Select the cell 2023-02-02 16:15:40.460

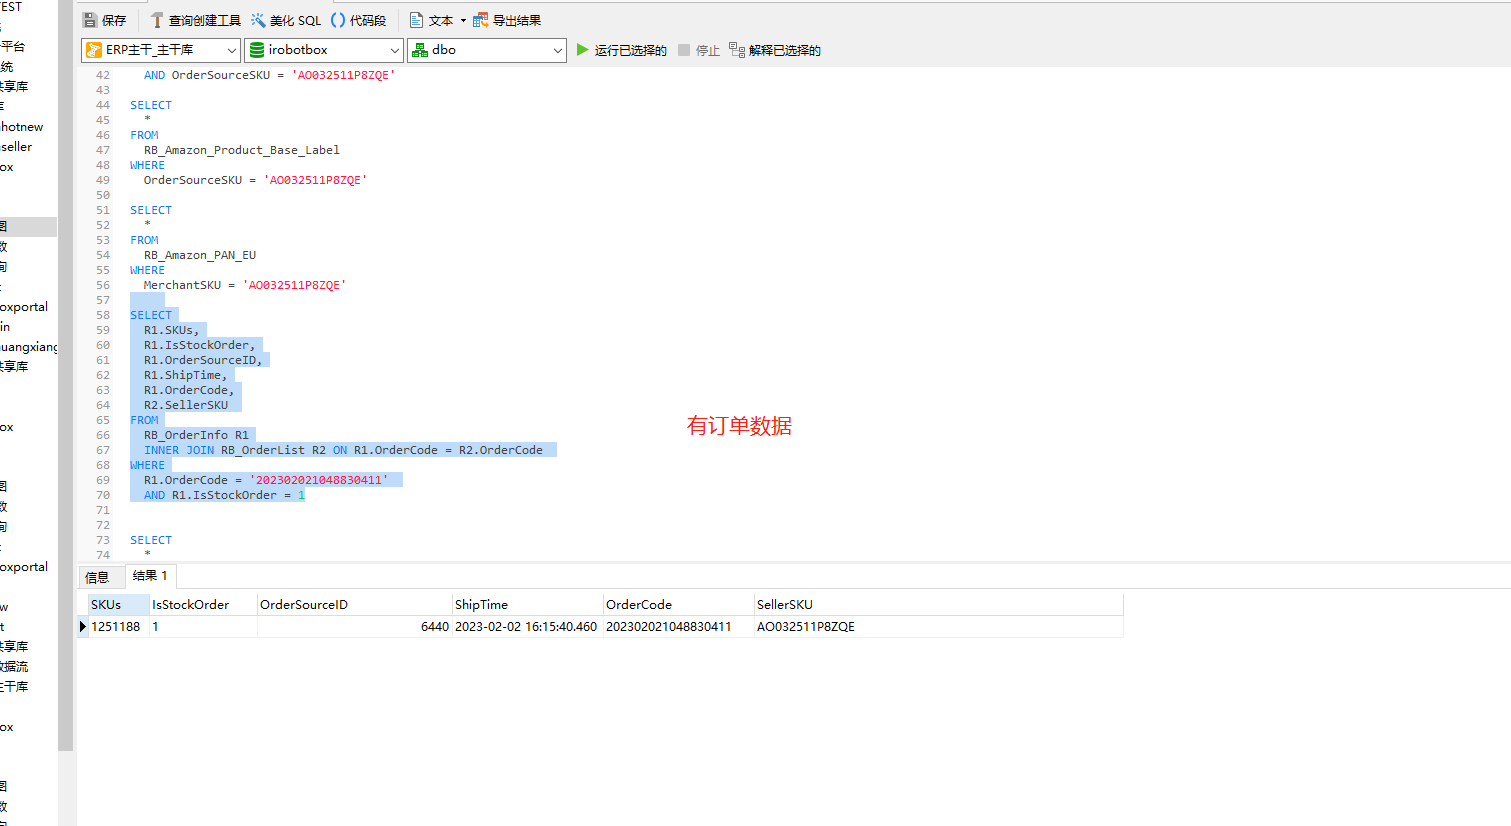pyautogui.click(x=527, y=627)
